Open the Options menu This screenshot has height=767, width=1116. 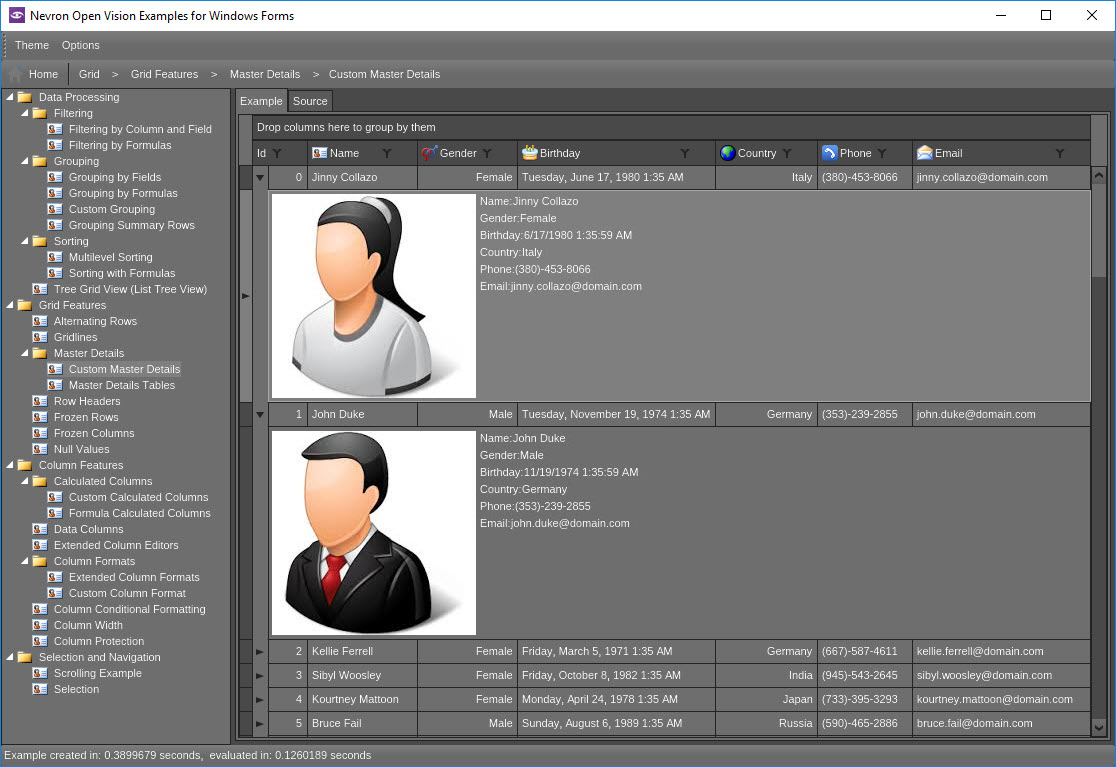81,45
